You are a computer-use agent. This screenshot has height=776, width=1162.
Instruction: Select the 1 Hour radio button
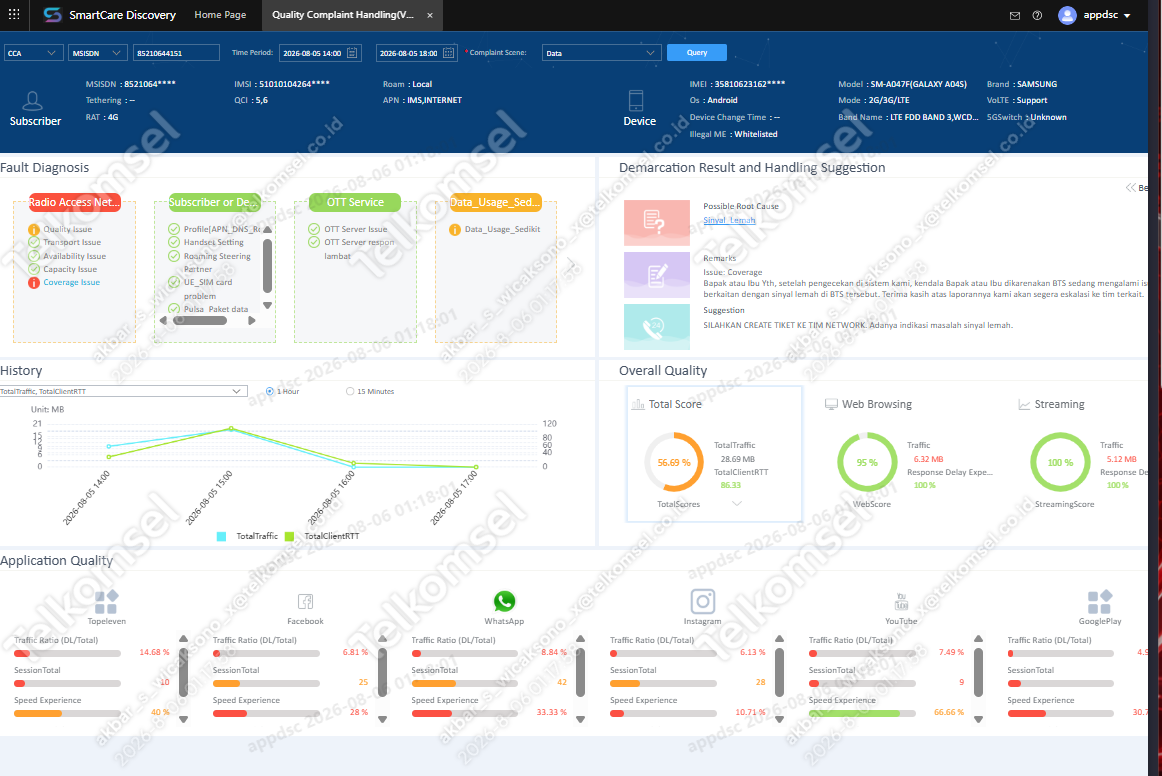tap(270, 391)
